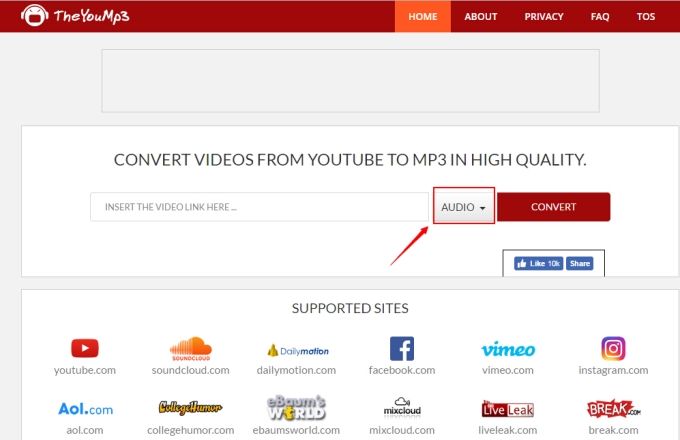Click the break.com text label
The image size is (680, 440).
click(613, 430)
